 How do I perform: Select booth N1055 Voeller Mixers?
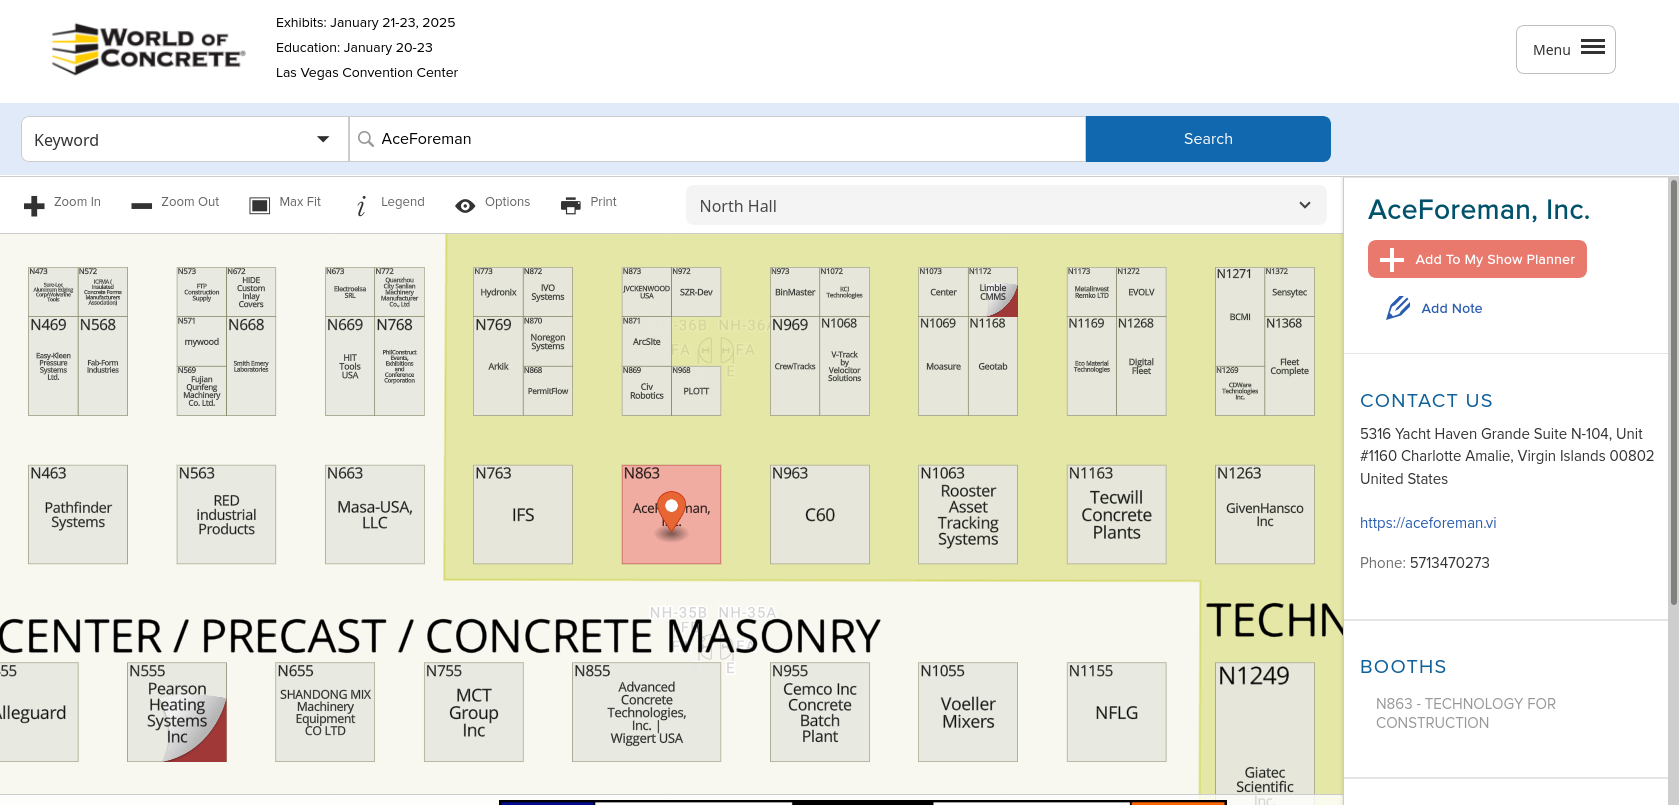(968, 712)
